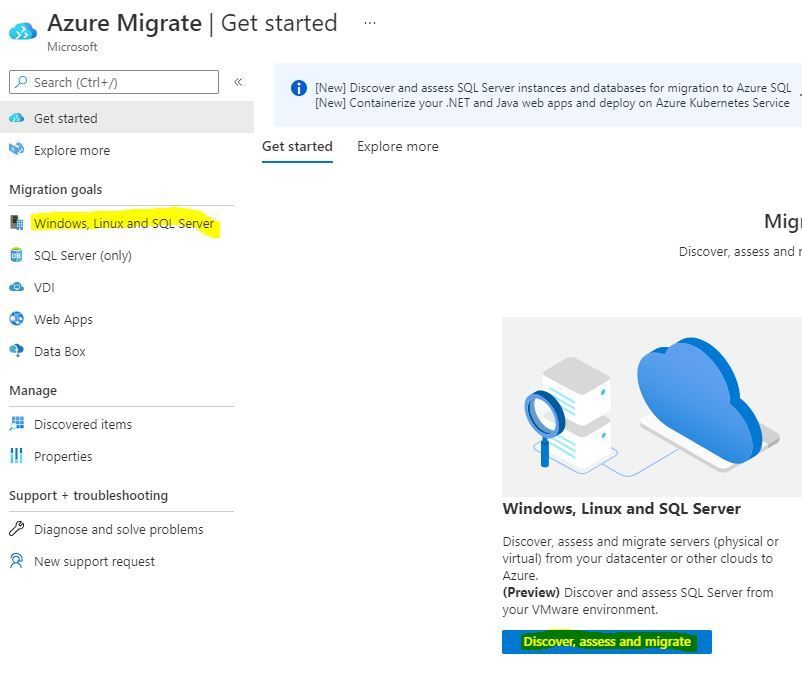Click the Get started sidebar icon
Viewport: 802px width, 685px height.
click(16, 118)
